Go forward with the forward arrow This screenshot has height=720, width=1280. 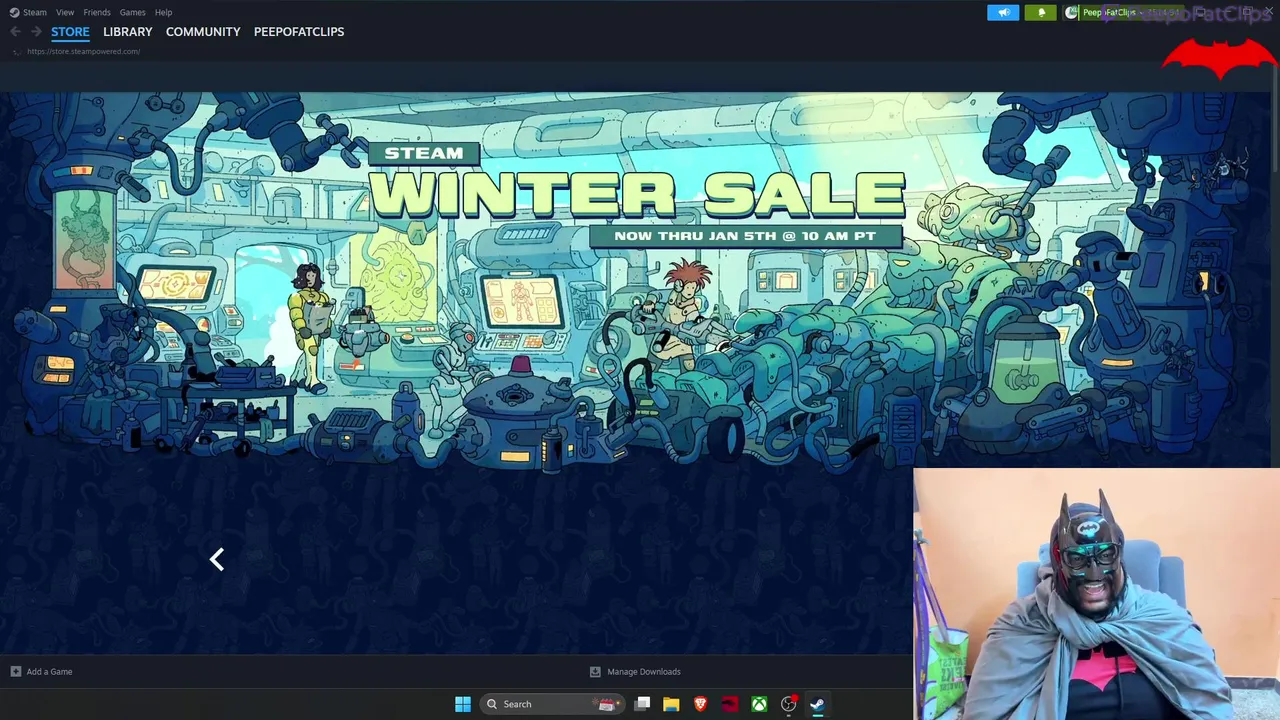pyautogui.click(x=36, y=32)
